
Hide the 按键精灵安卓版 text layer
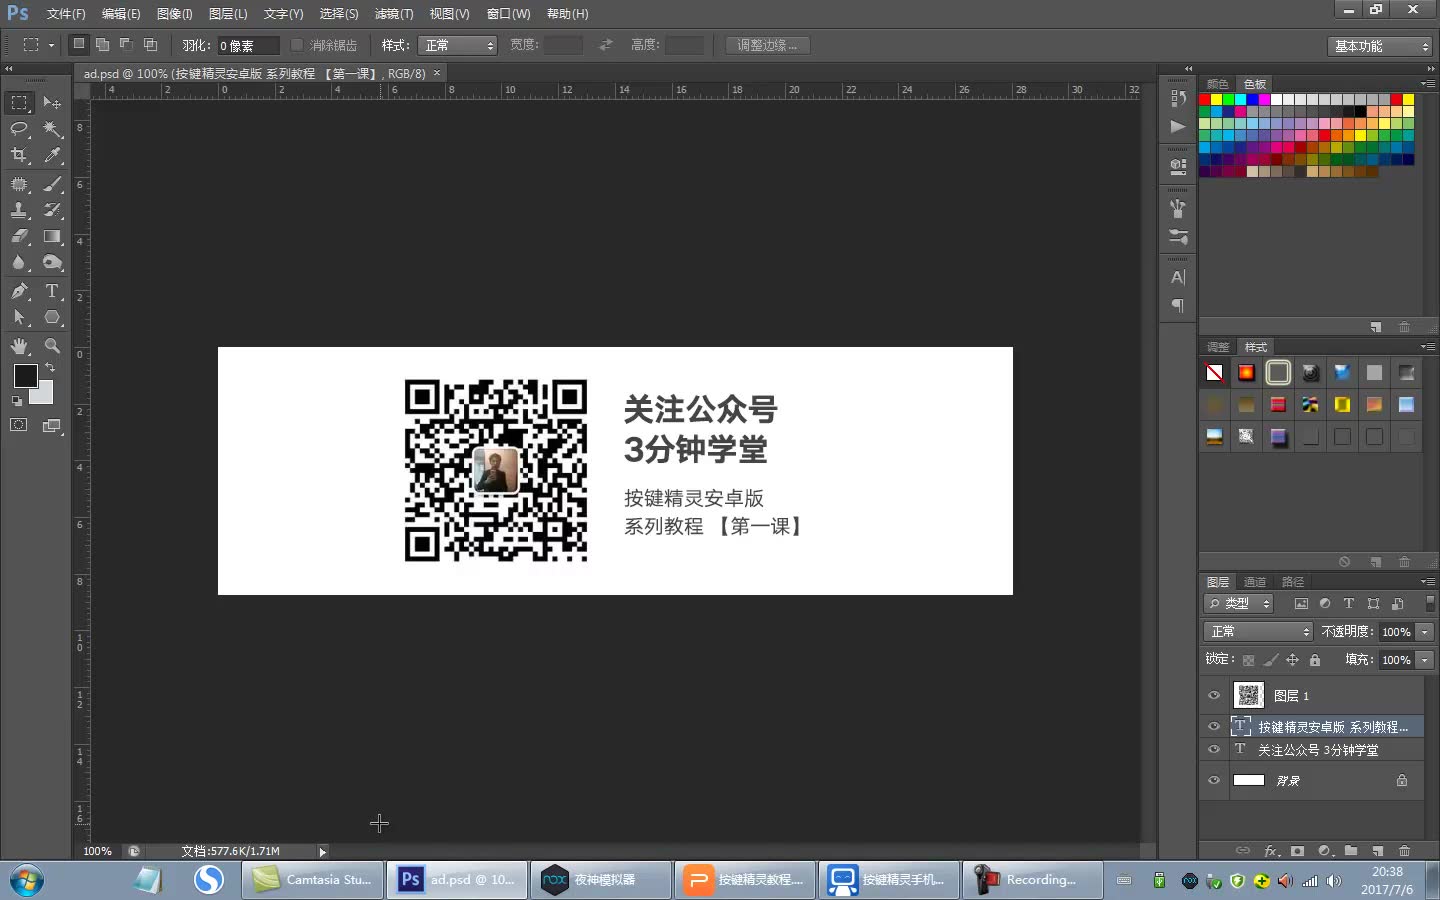click(x=1214, y=727)
